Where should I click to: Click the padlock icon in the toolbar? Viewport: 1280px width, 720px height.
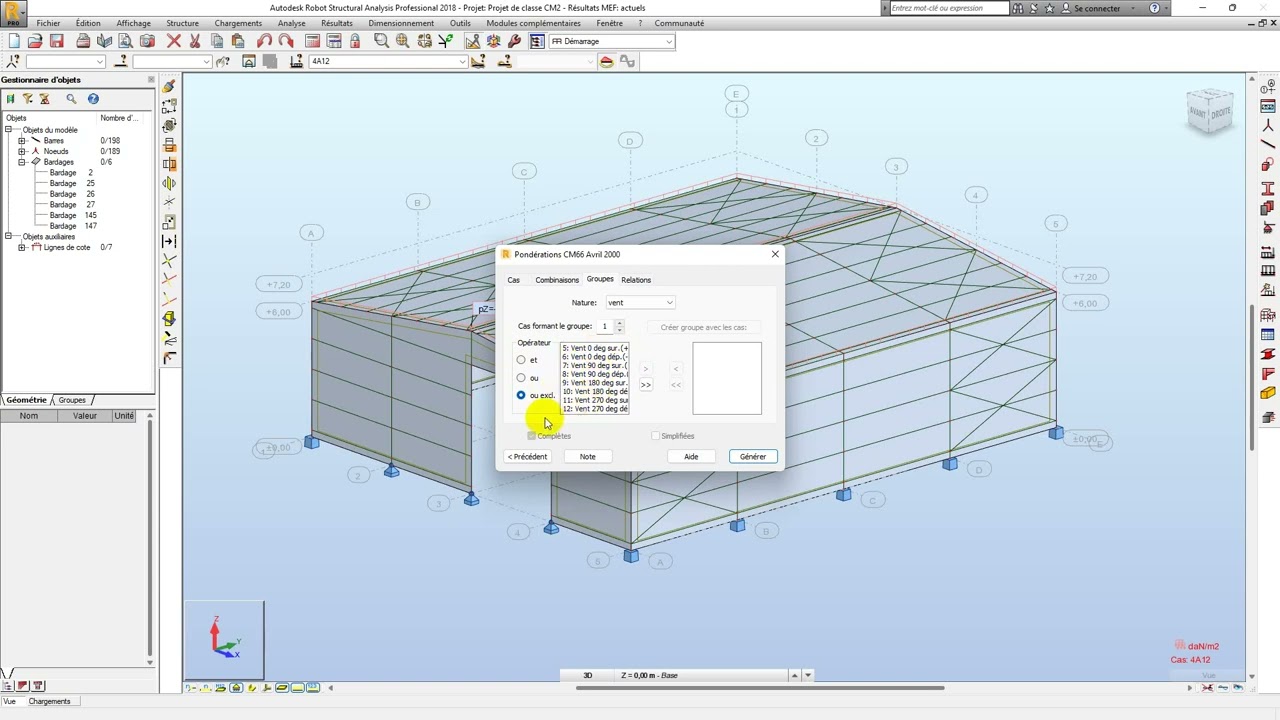click(x=355, y=41)
